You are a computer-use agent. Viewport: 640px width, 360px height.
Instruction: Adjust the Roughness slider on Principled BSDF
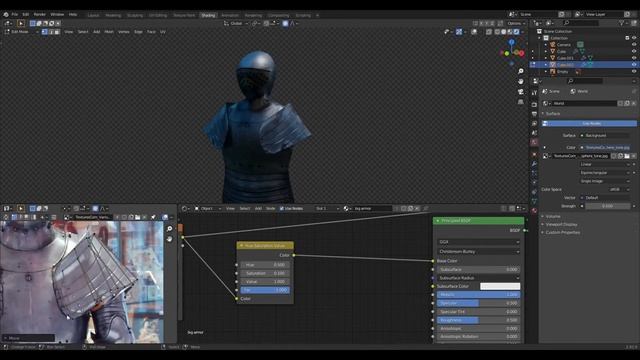click(x=479, y=320)
